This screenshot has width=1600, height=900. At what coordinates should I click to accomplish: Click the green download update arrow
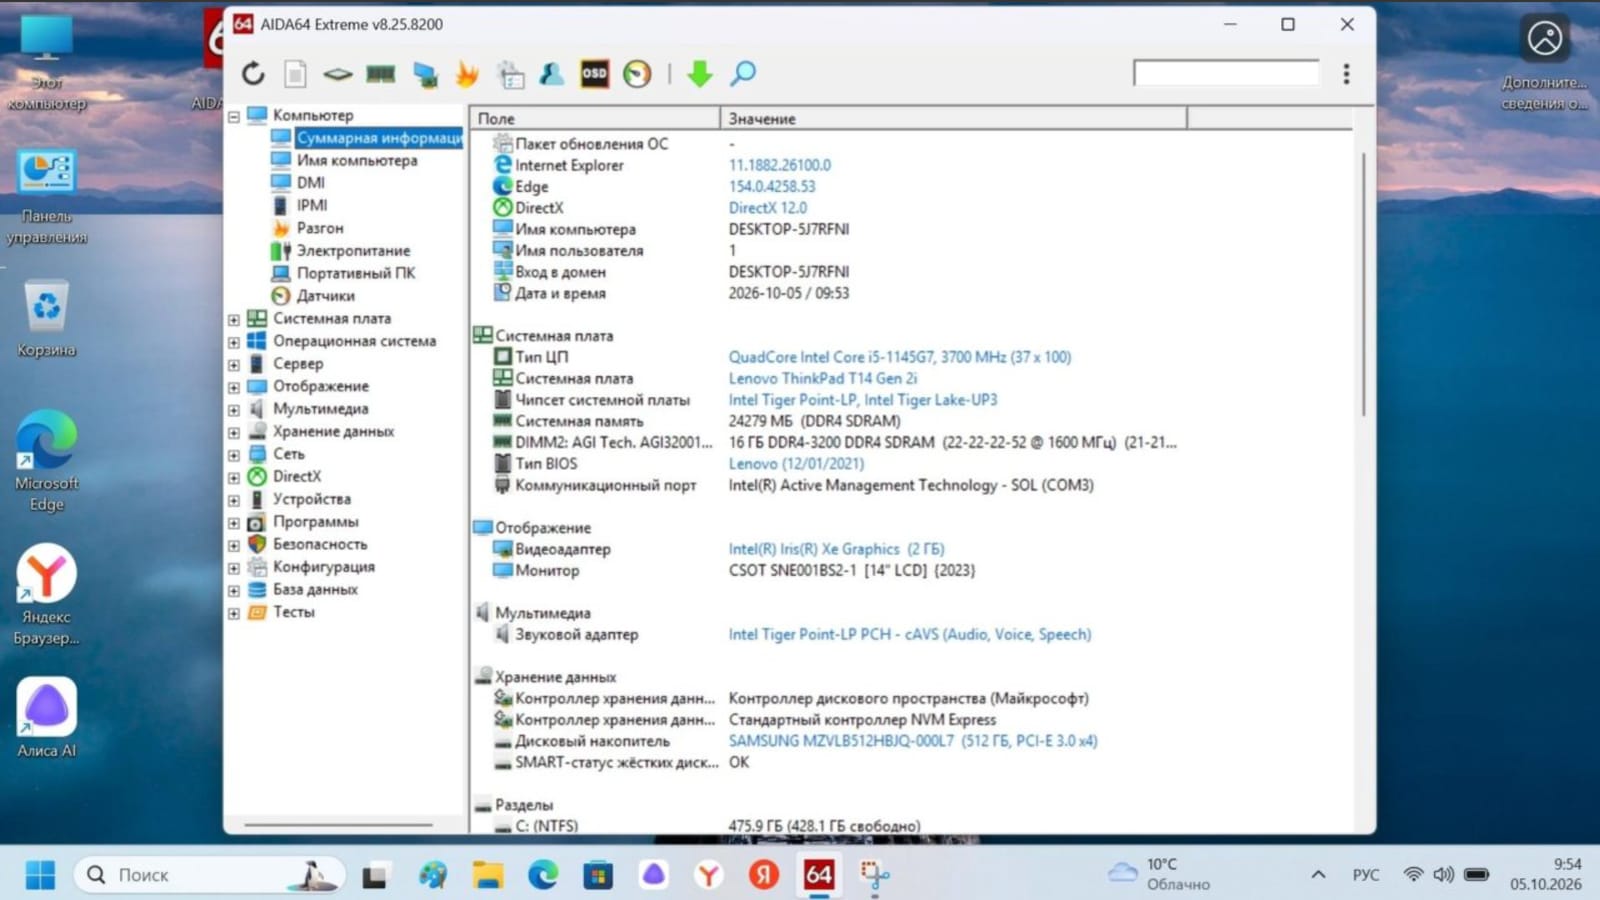click(700, 73)
